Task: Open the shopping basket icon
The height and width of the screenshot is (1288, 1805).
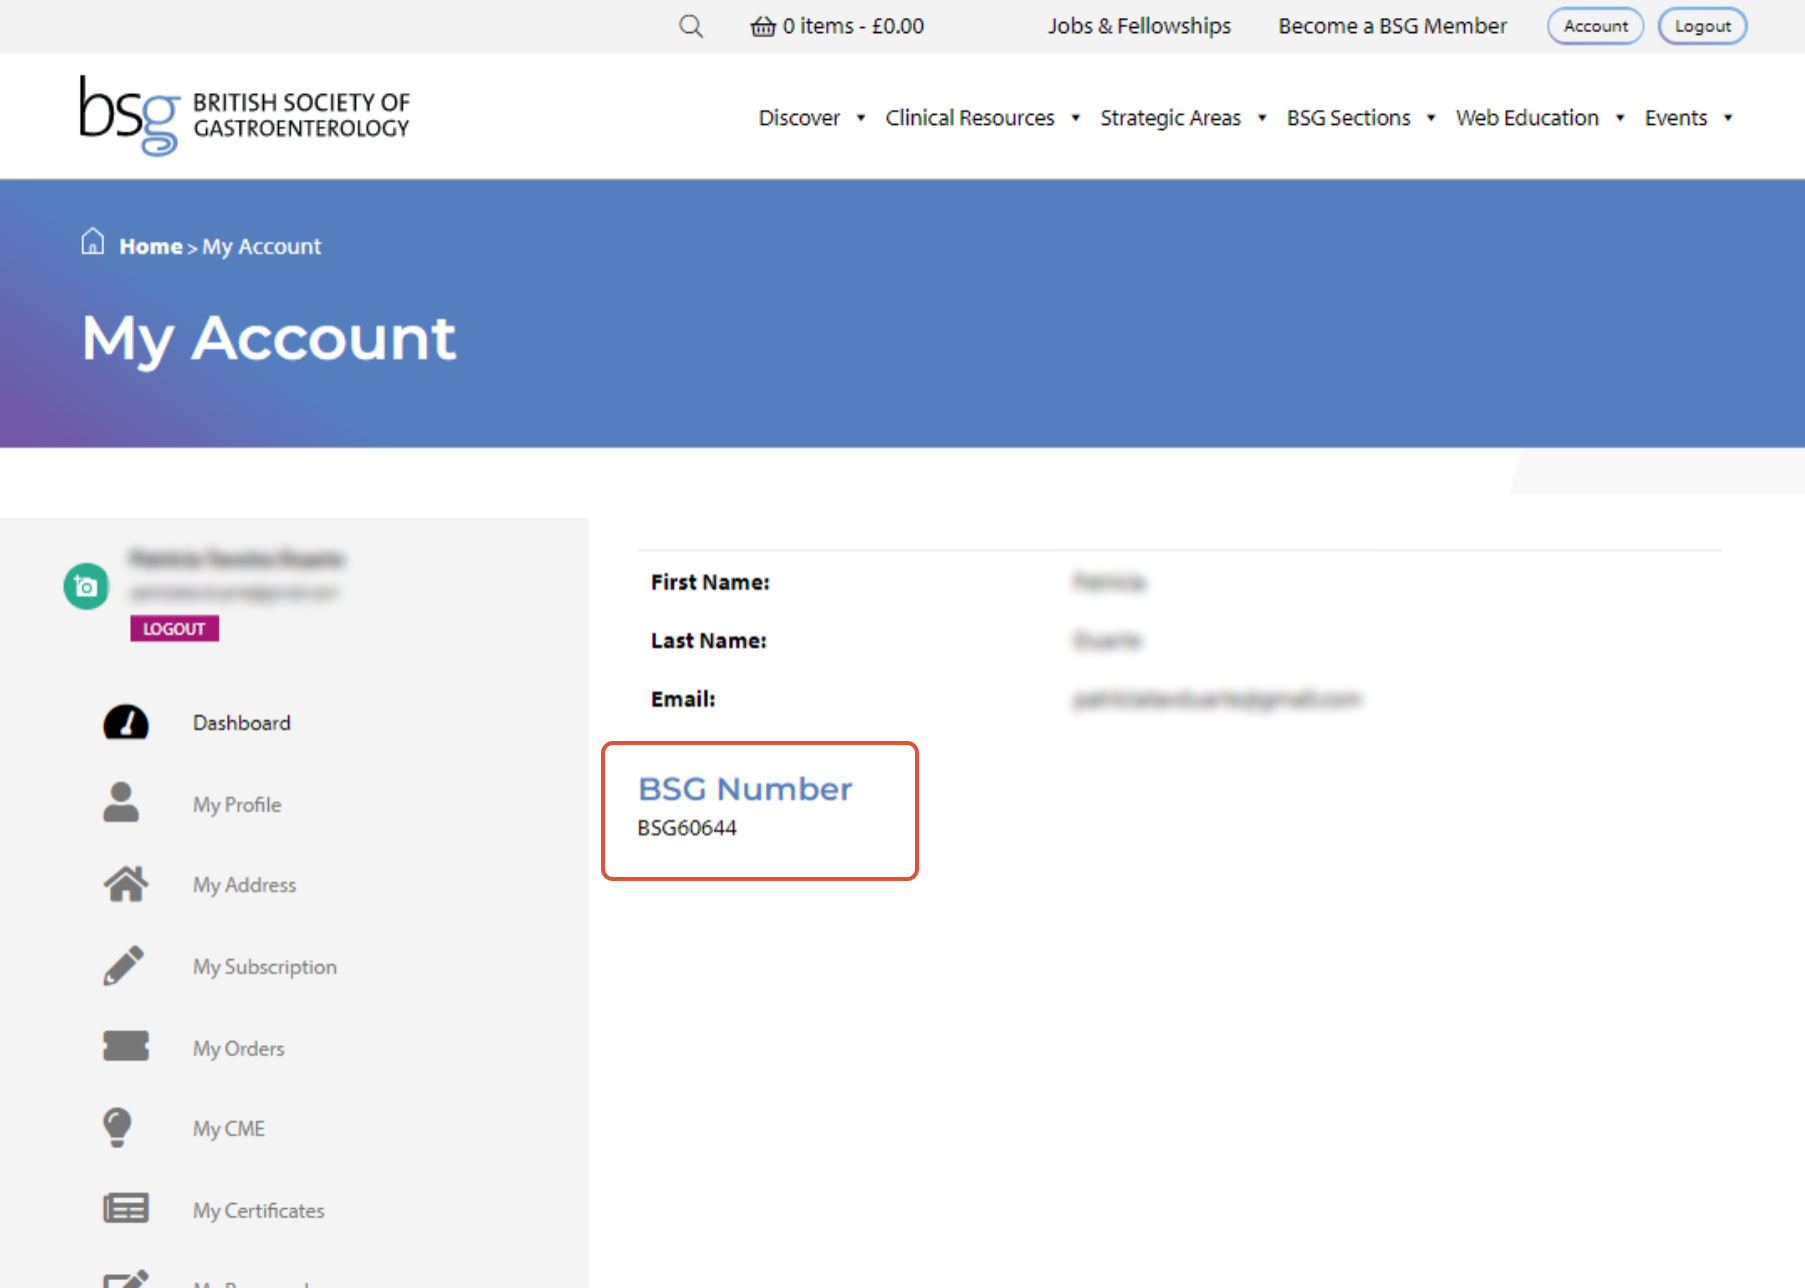Action: pyautogui.click(x=764, y=26)
